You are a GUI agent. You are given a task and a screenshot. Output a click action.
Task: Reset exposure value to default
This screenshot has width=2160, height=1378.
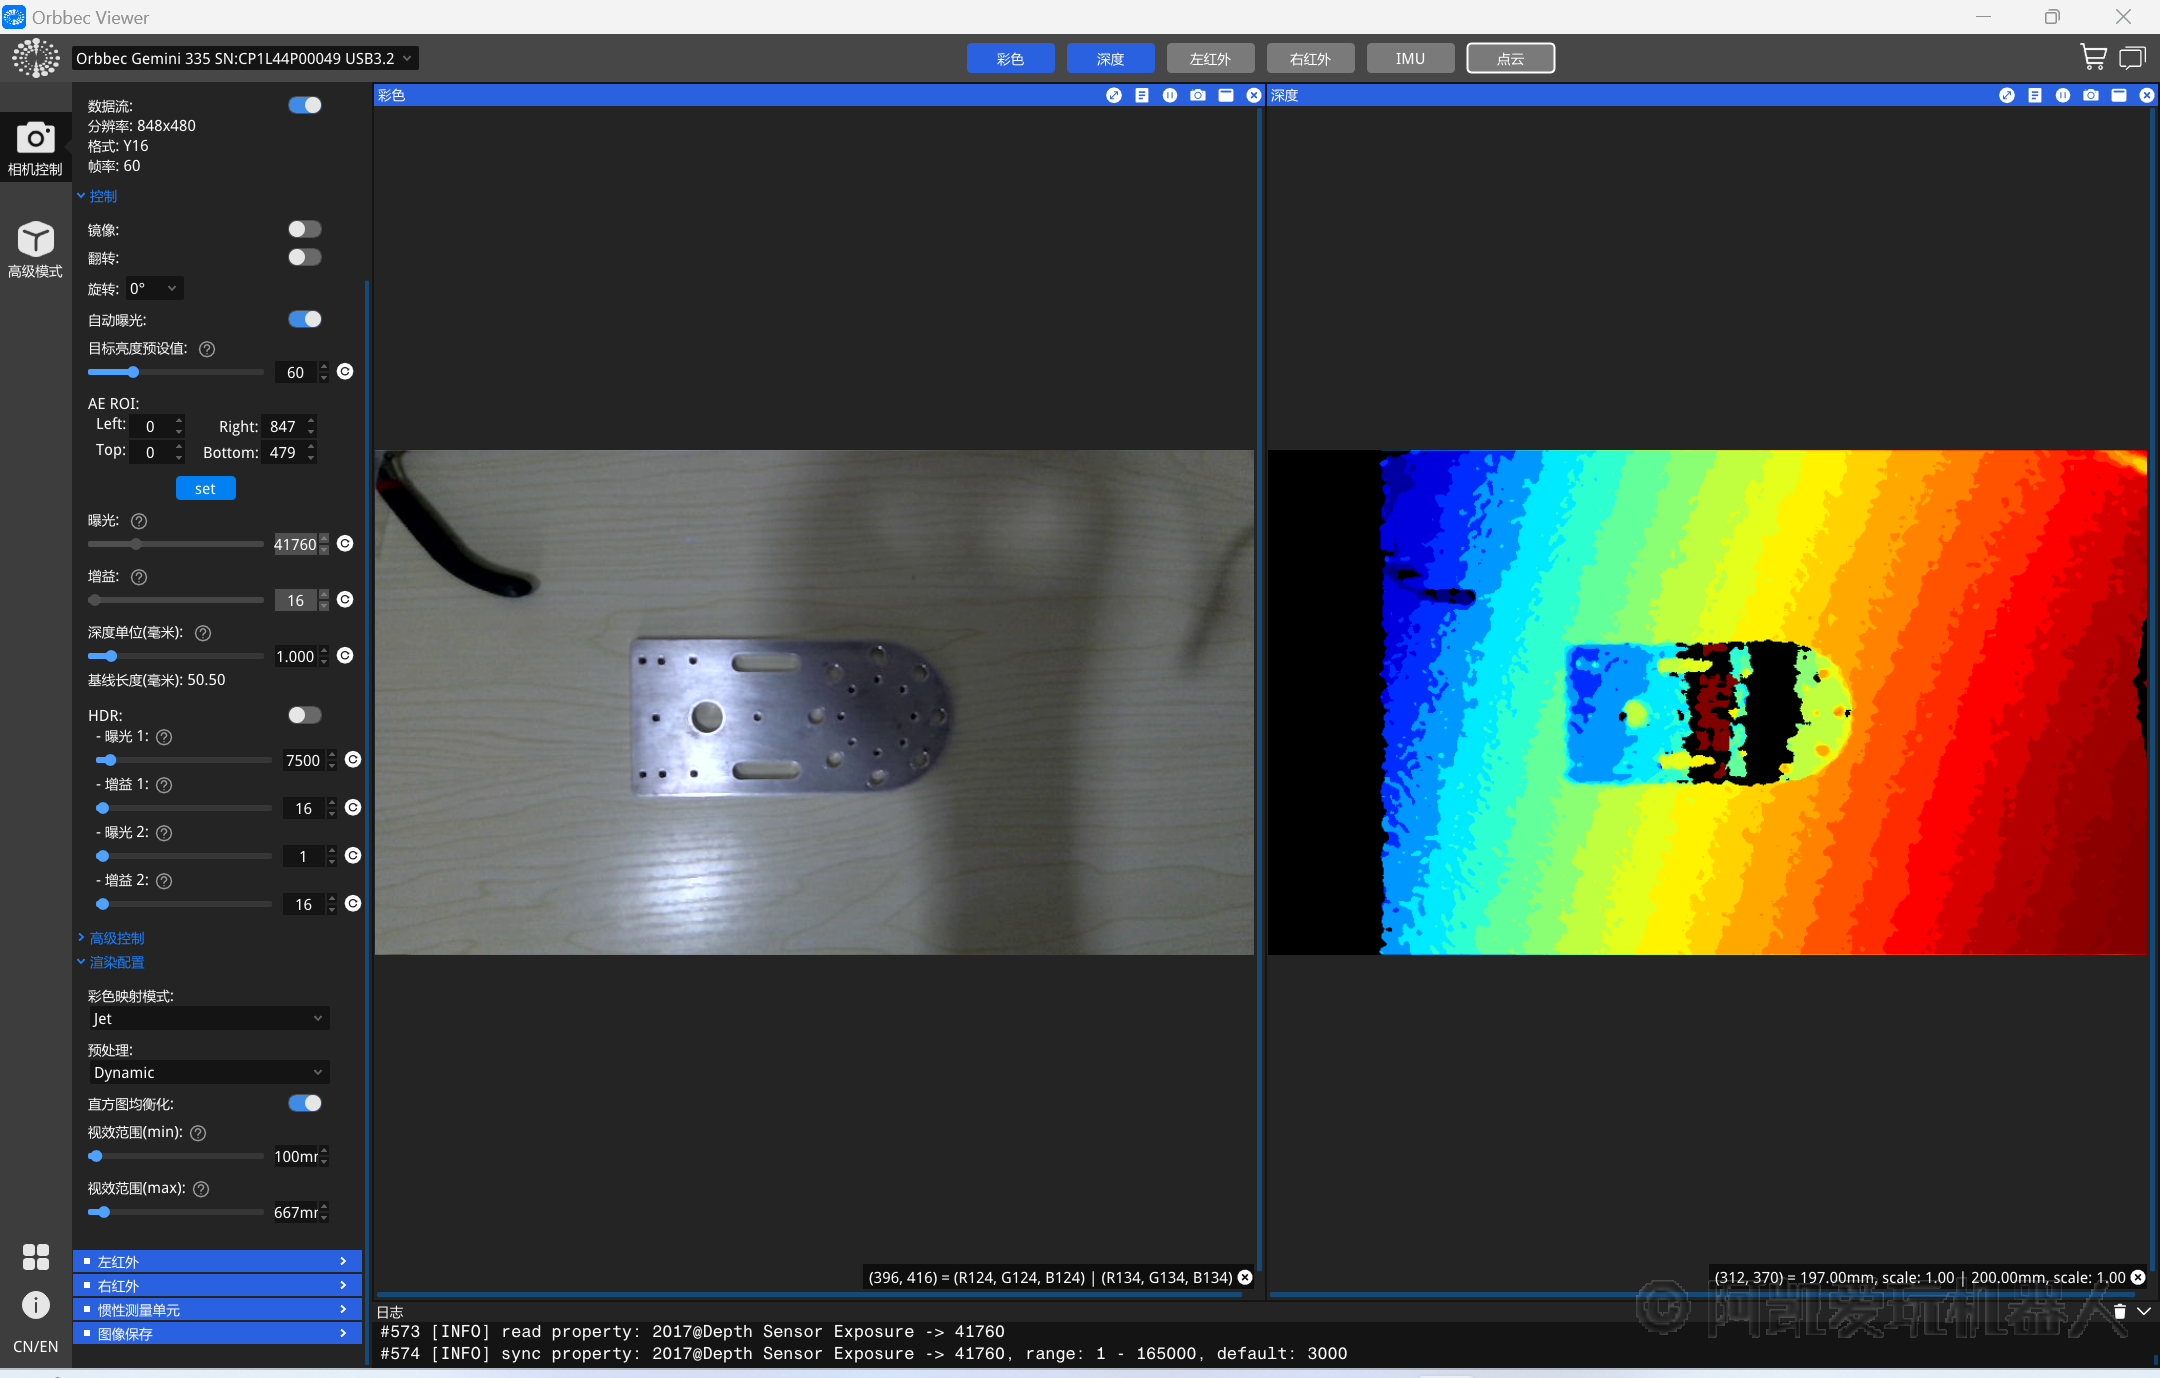tap(345, 544)
